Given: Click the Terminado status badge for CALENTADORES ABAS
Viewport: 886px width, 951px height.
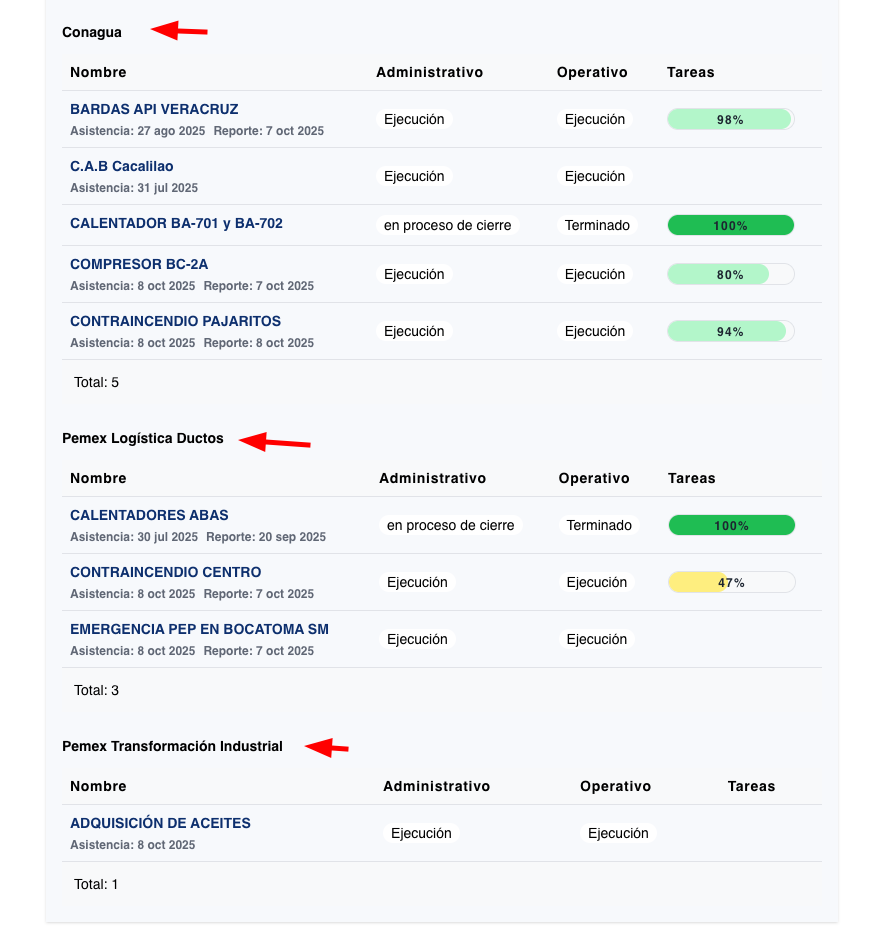Looking at the screenshot, I should point(597,525).
